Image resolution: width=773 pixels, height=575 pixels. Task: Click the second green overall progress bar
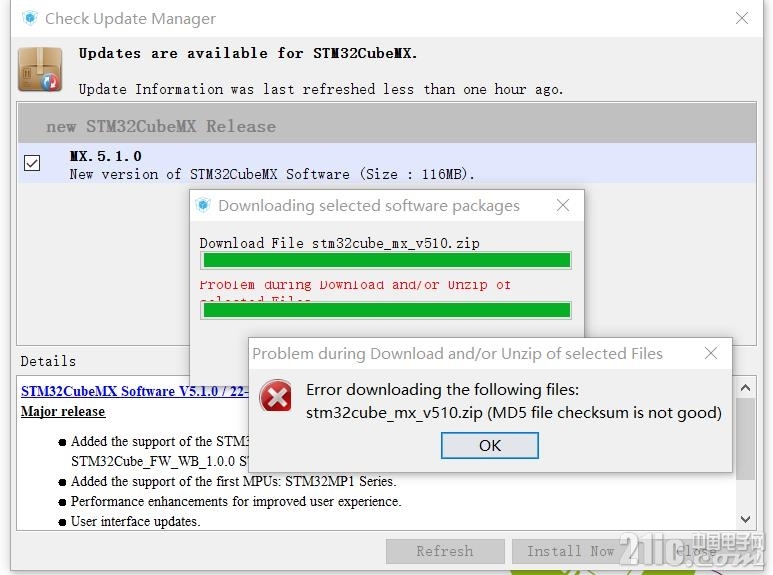pyautogui.click(x=386, y=310)
